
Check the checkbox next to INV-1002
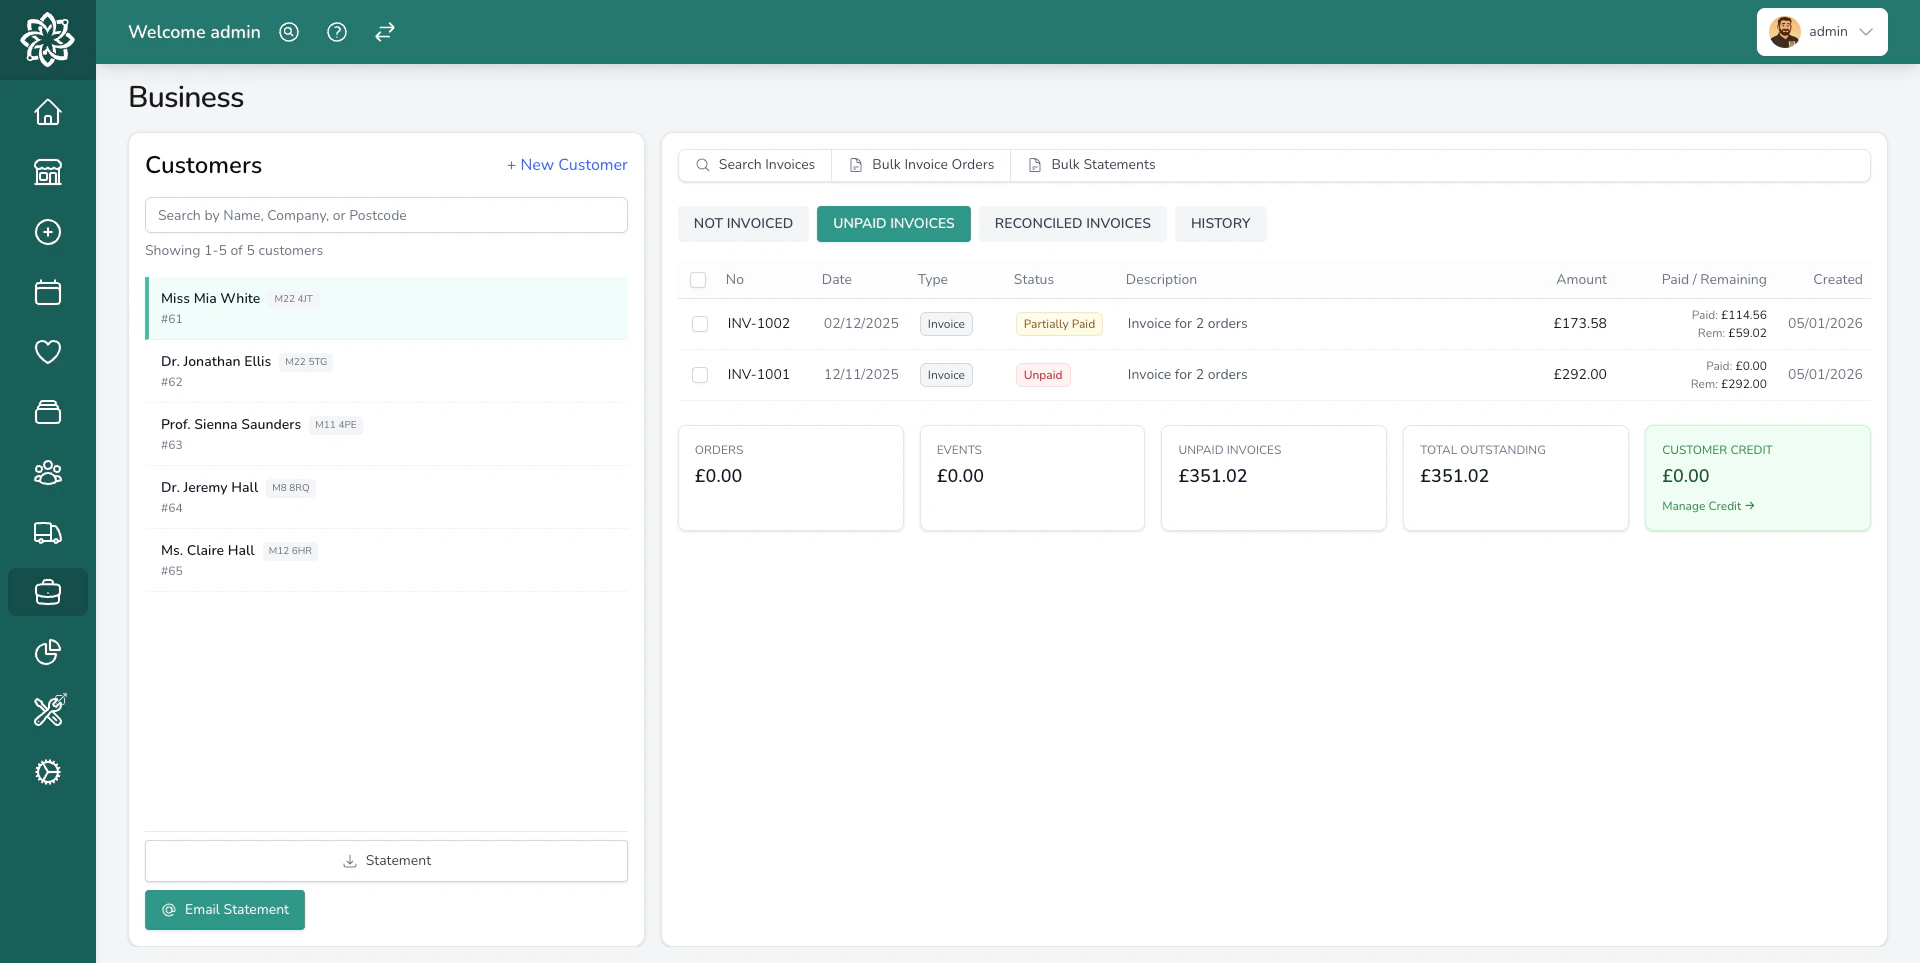tap(699, 323)
